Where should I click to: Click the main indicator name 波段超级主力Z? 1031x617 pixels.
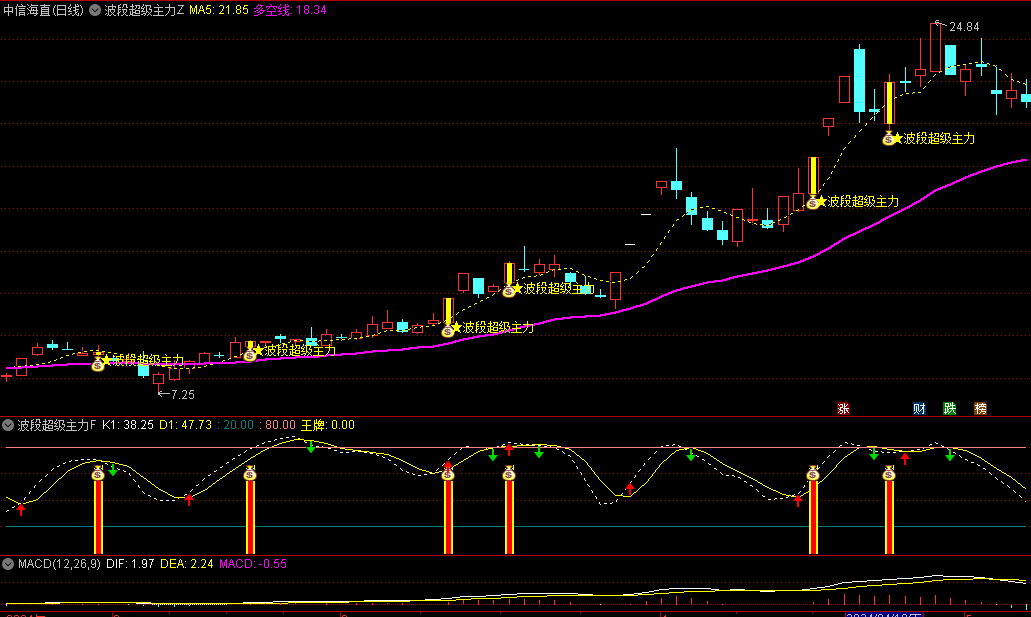[x=144, y=10]
